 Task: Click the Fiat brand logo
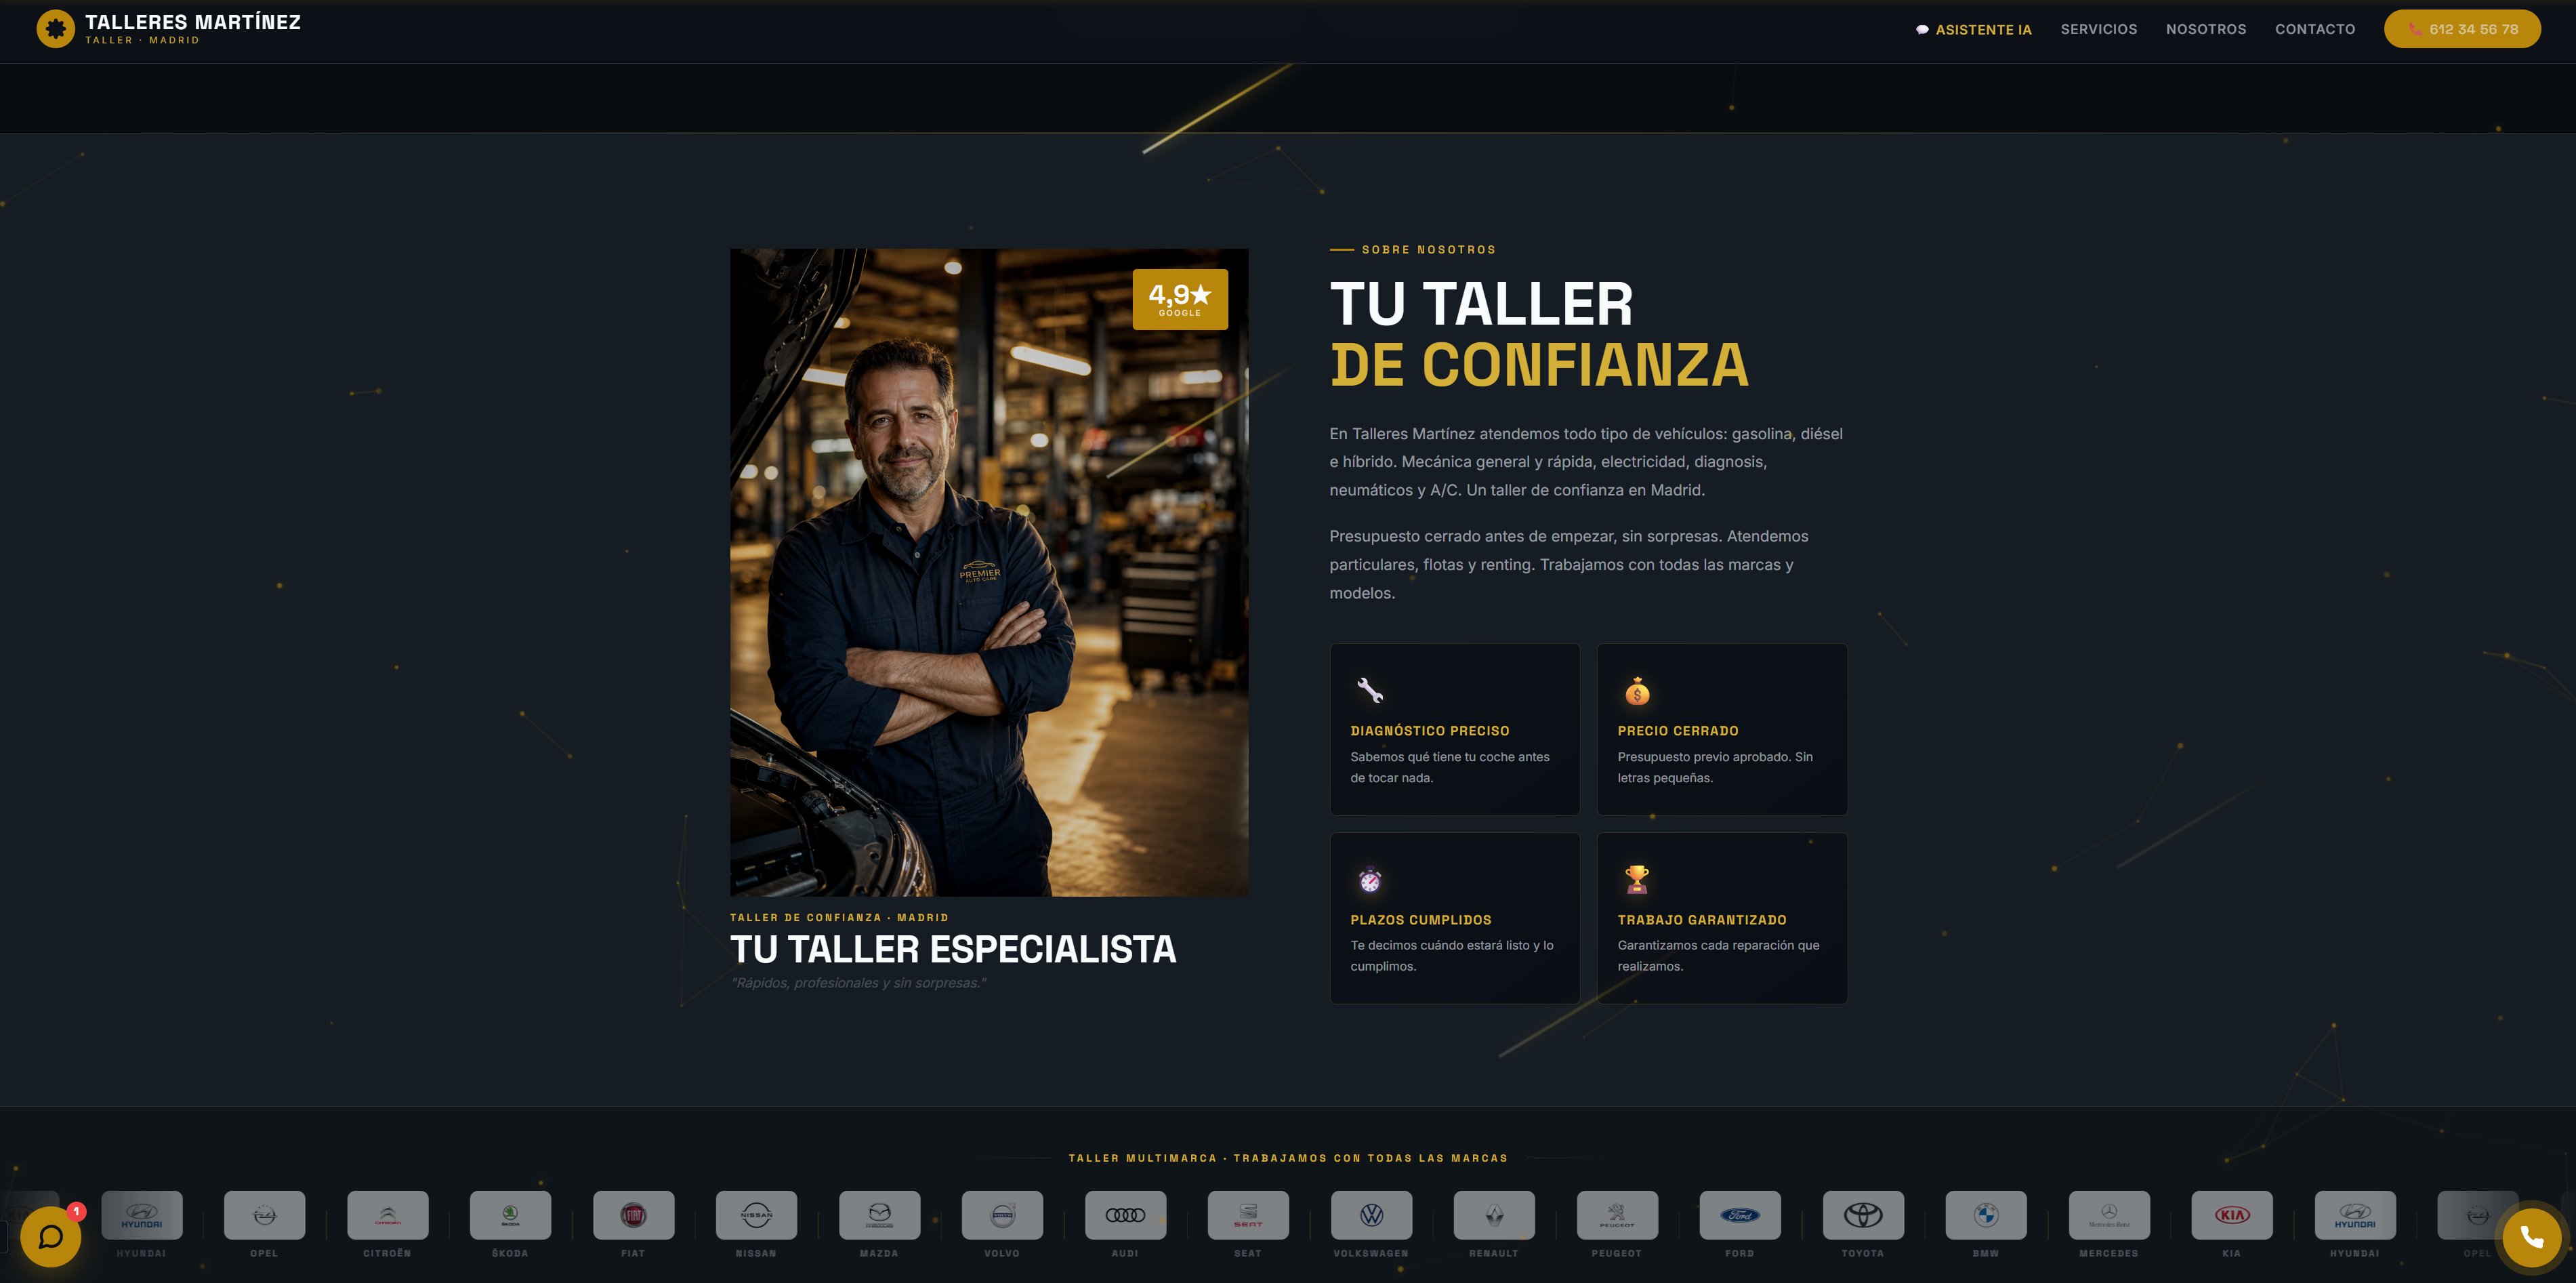pos(633,1215)
